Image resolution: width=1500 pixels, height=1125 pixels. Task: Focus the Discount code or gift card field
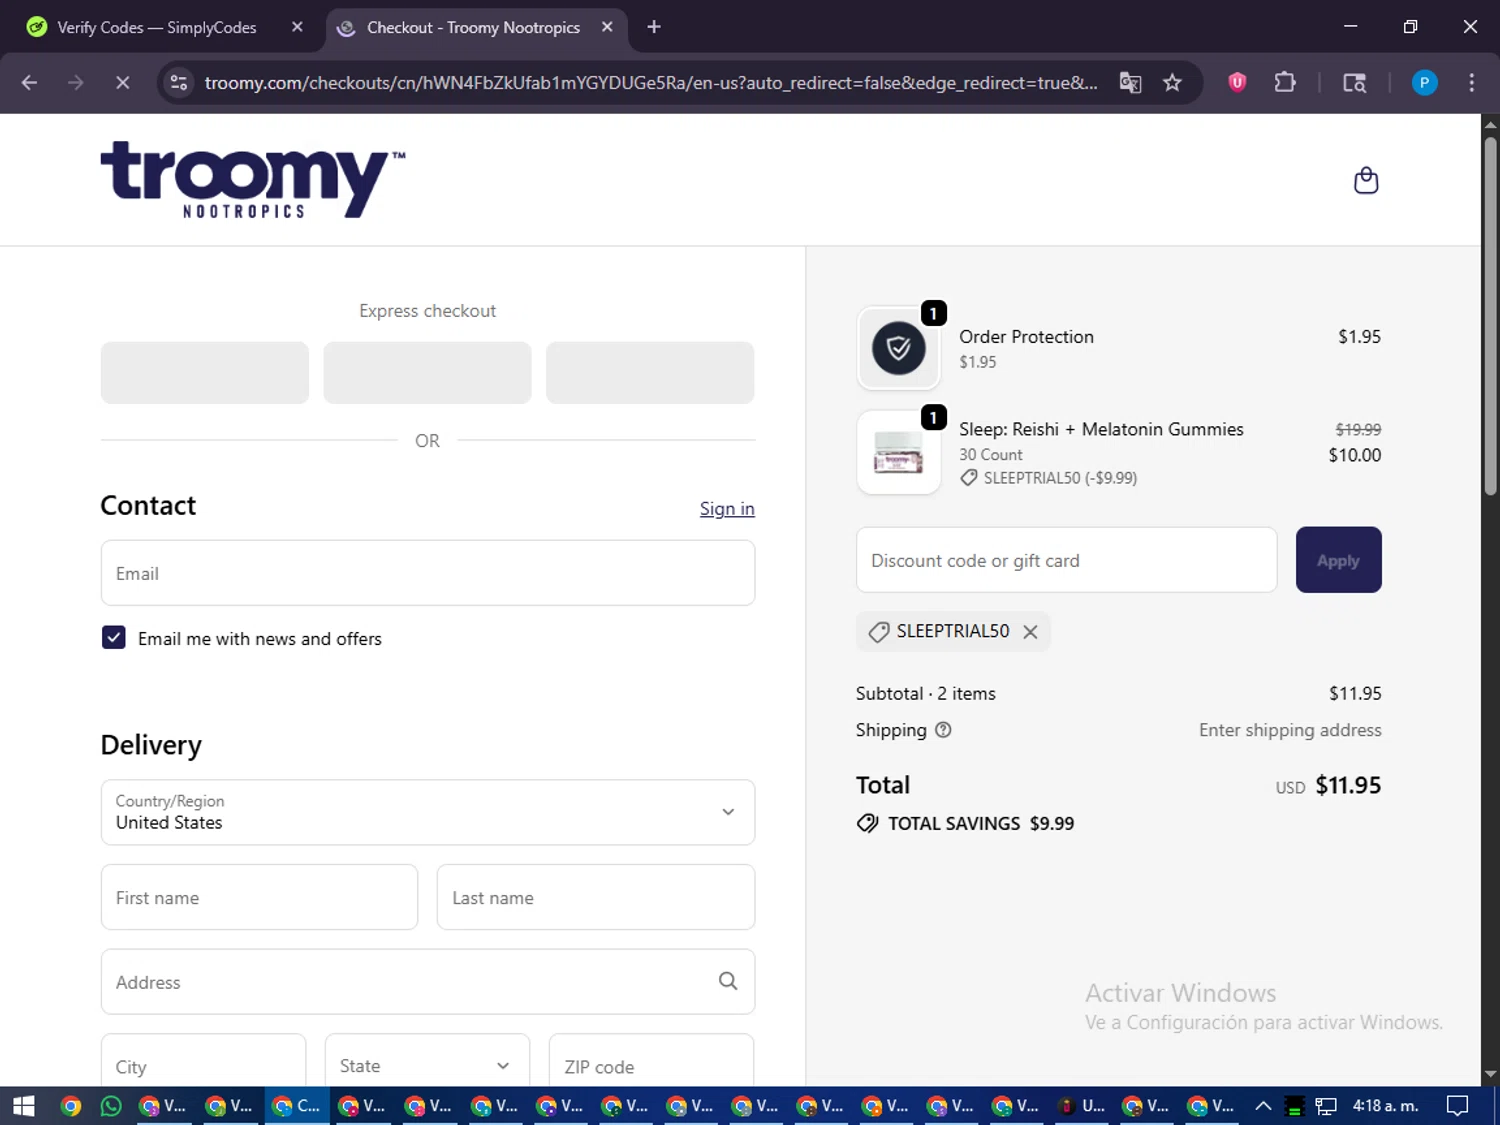coord(1066,560)
